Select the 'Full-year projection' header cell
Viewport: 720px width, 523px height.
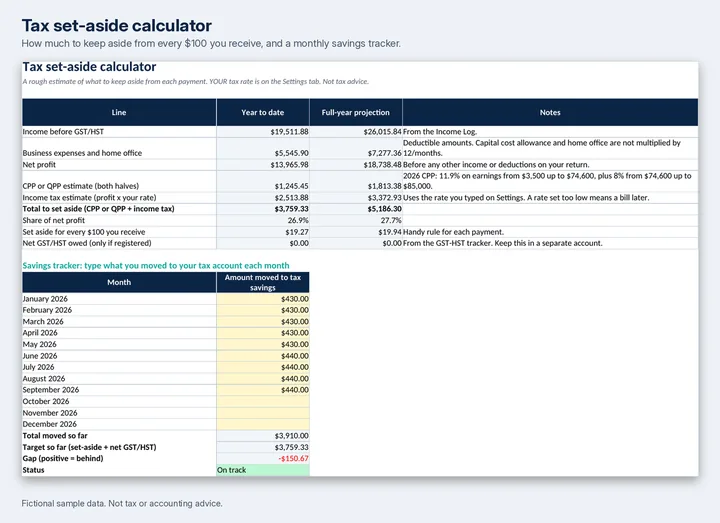[355, 112]
